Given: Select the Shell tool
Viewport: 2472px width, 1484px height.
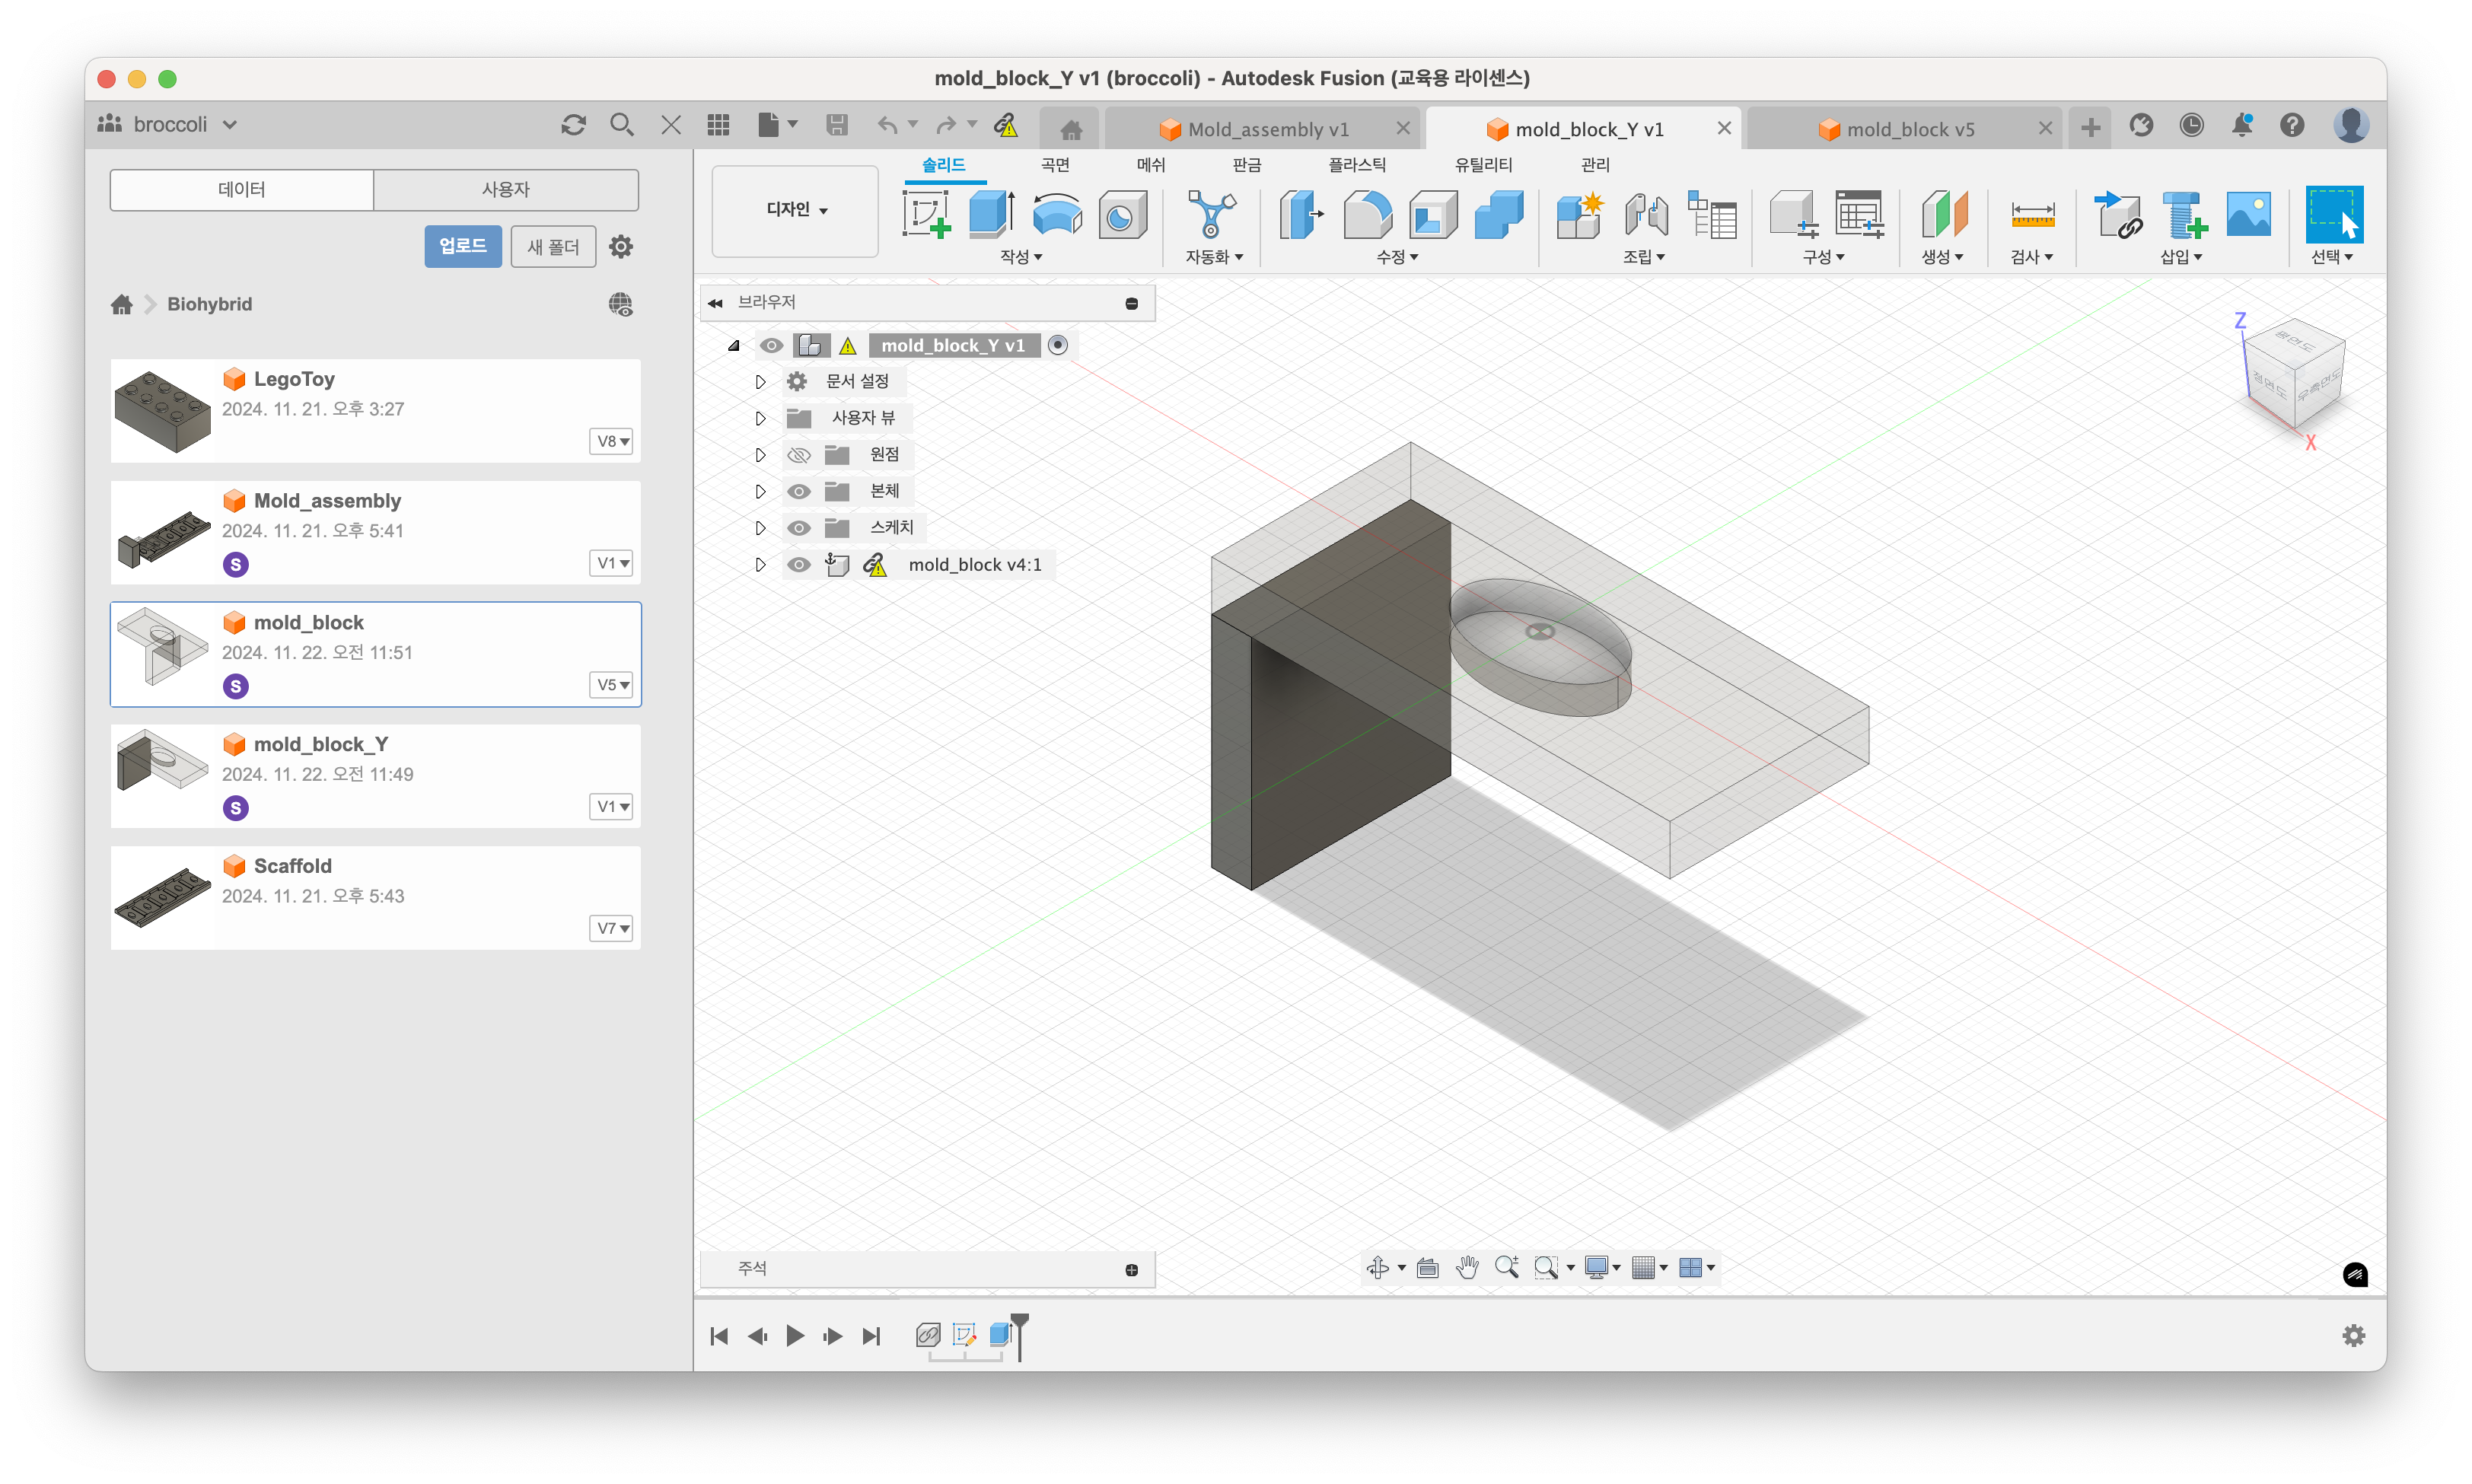Looking at the screenshot, I should click(1433, 214).
